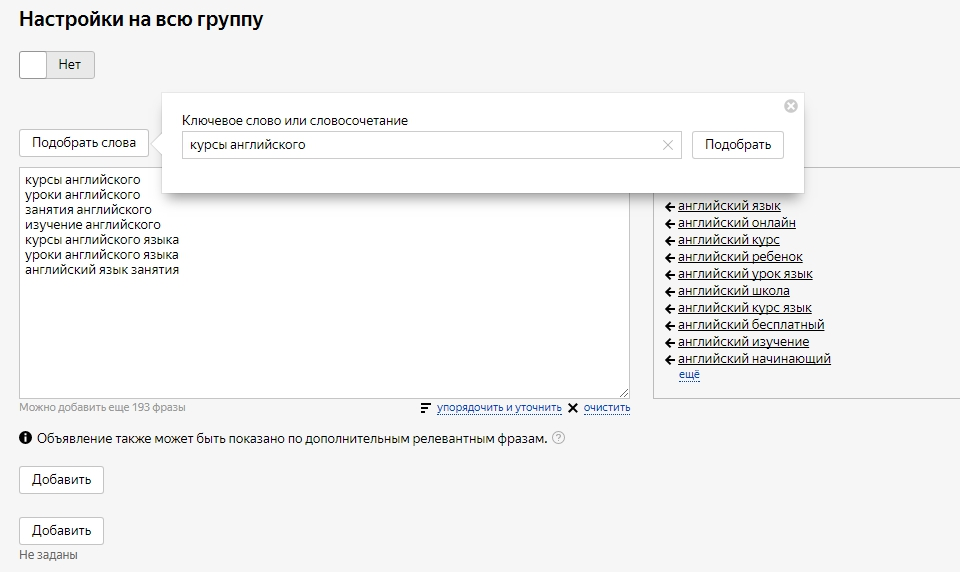Image resolution: width=960 pixels, height=572 pixels.
Task: Add suggested phrase 'английский курс язык'
Action: click(x=744, y=308)
